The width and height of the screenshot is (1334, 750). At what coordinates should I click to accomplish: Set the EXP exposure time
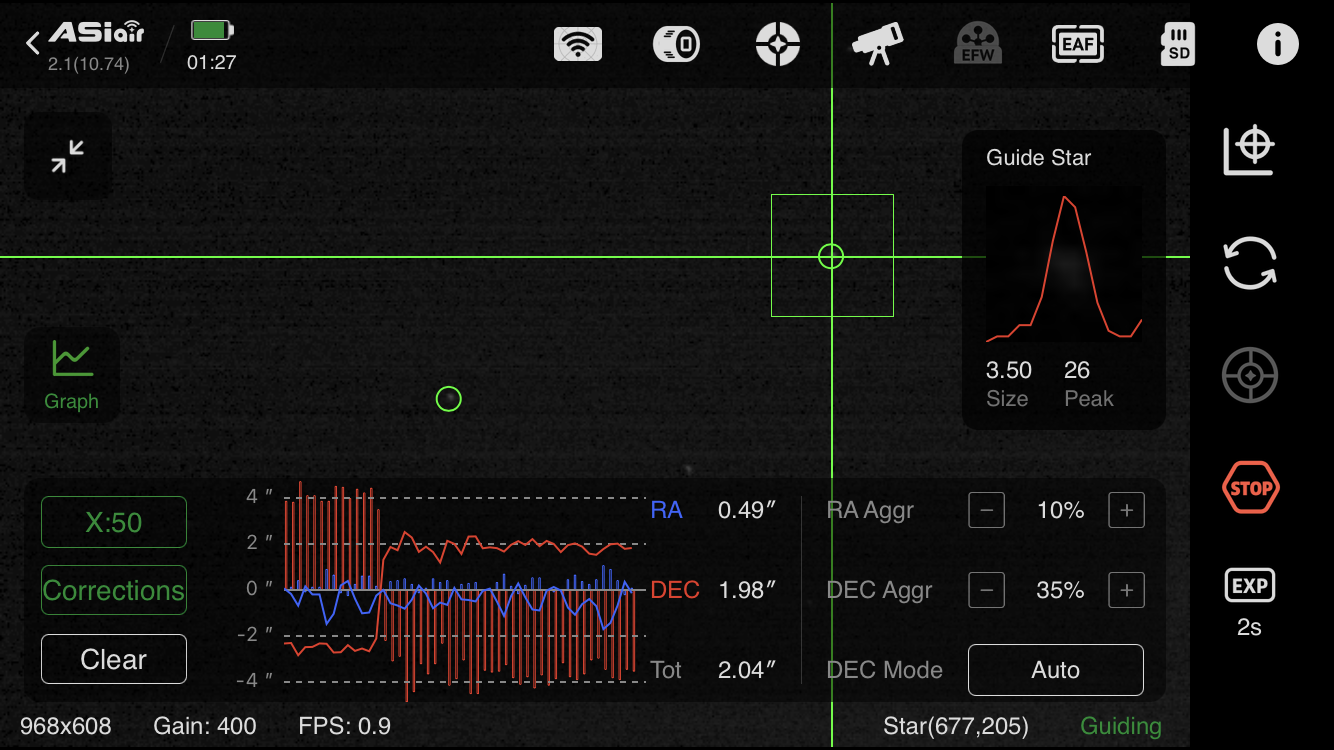pos(1249,600)
